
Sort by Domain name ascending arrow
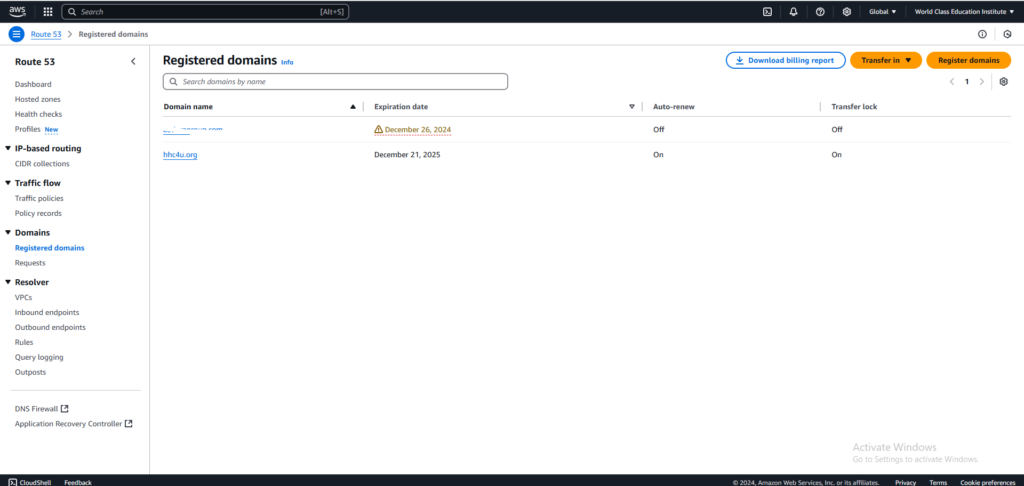pyautogui.click(x=353, y=106)
